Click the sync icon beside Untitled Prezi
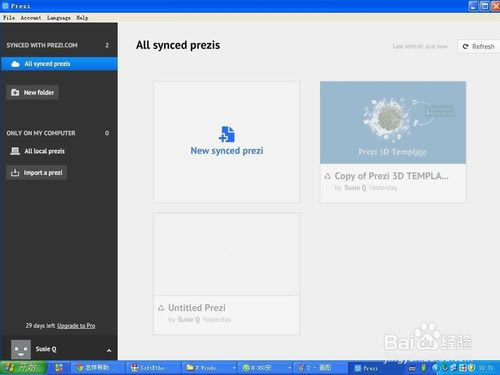This screenshot has width=500, height=375. (x=161, y=308)
